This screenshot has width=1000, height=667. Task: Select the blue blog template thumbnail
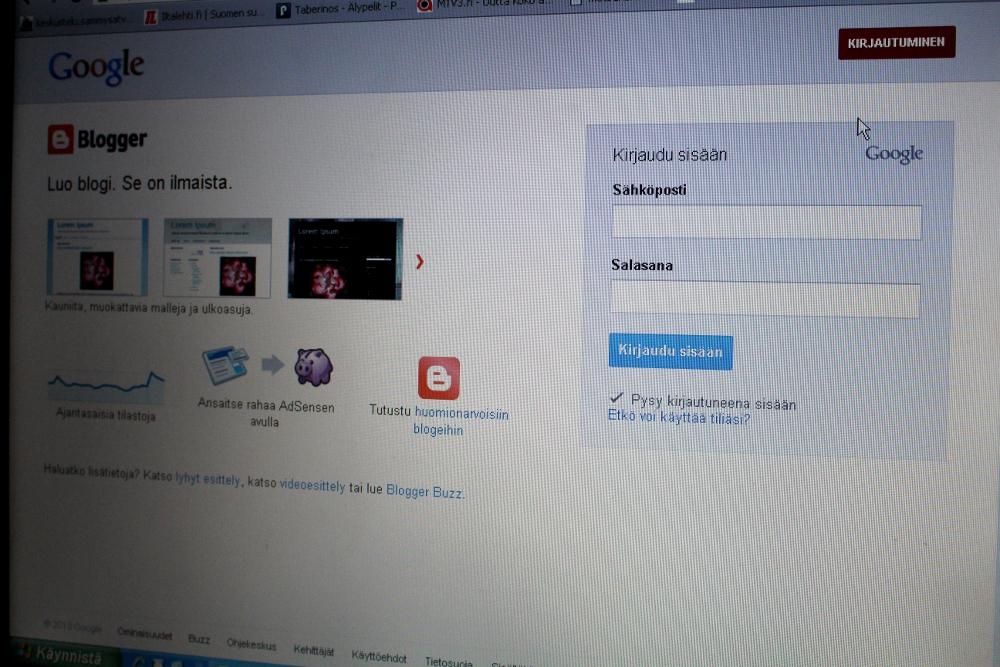coord(98,257)
